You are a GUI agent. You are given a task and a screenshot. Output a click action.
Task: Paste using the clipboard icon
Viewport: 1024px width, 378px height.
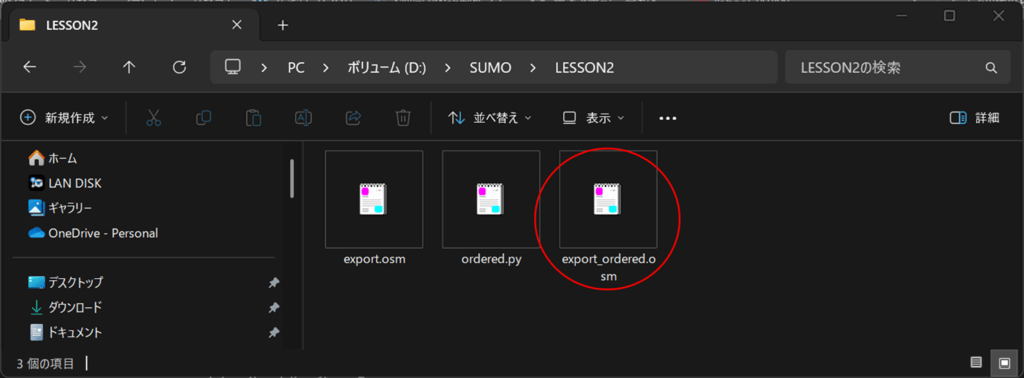coord(253,118)
